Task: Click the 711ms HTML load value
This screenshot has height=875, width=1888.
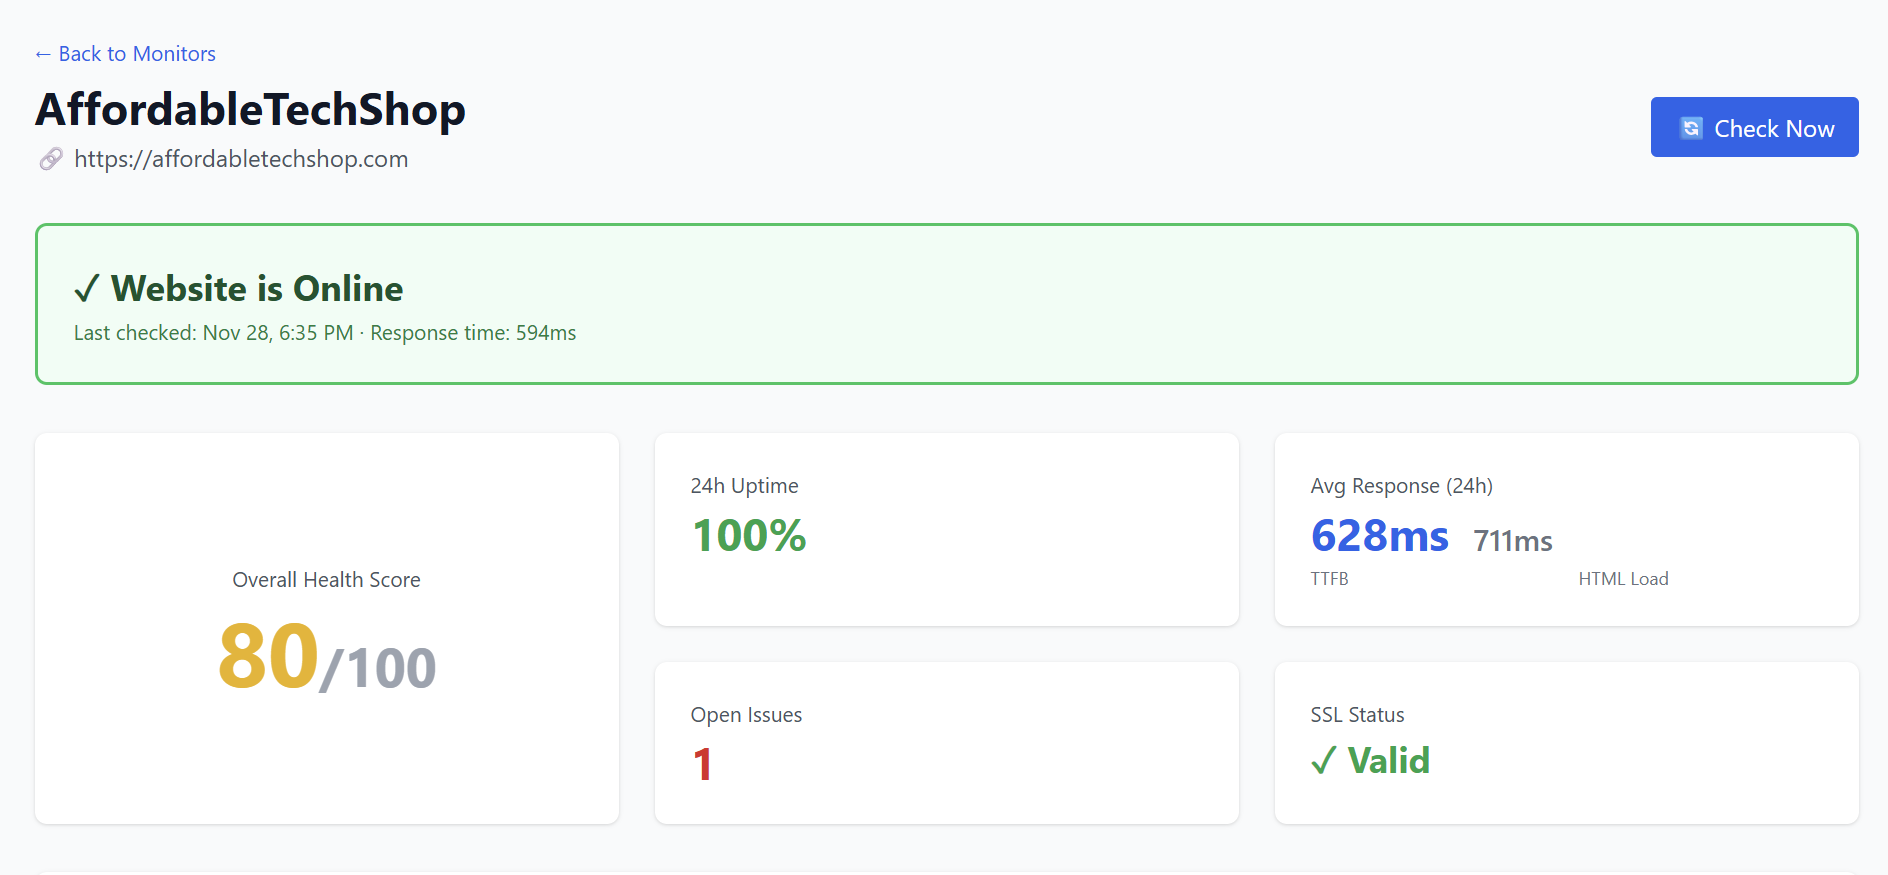Action: [1512, 541]
